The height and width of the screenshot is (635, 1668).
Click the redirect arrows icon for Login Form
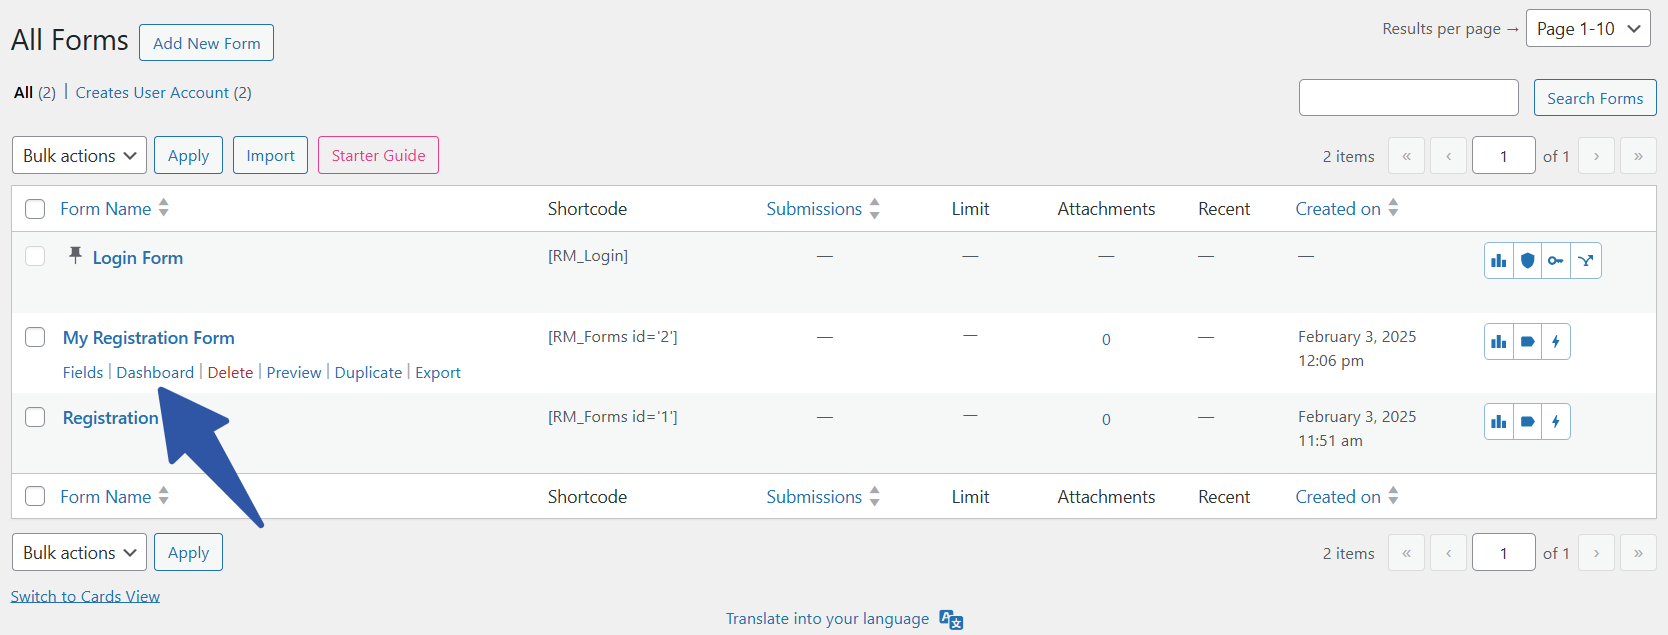[1586, 261]
